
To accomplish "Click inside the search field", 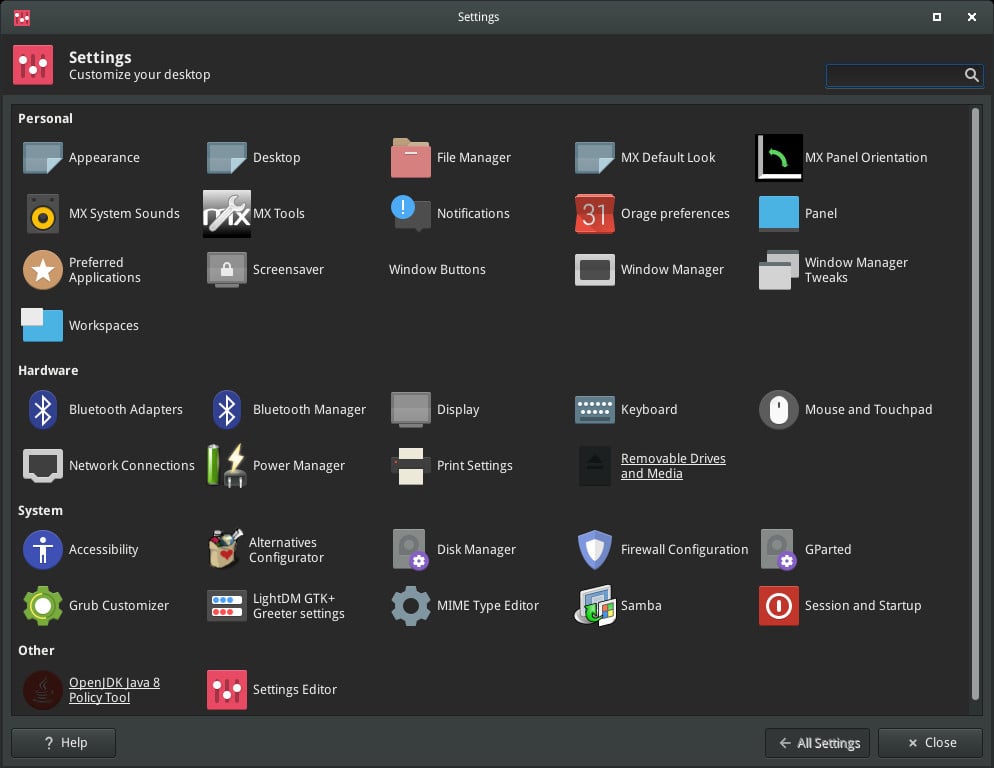I will (x=895, y=75).
